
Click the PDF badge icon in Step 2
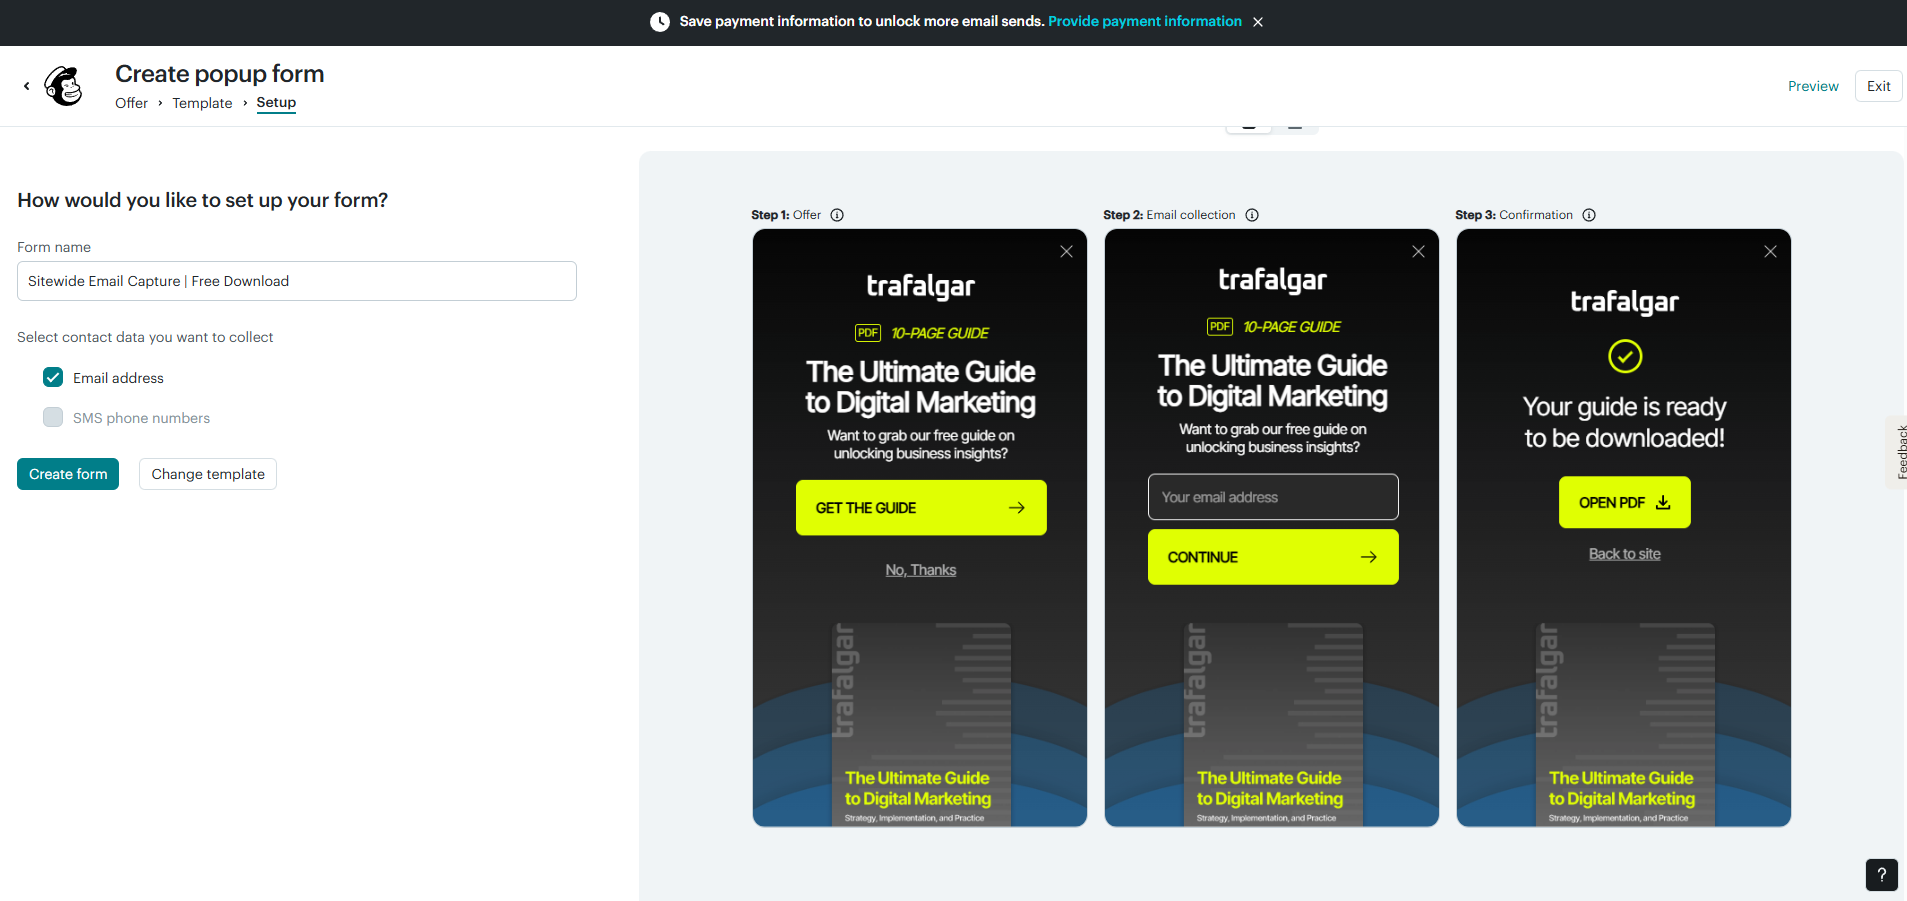pos(1219,327)
